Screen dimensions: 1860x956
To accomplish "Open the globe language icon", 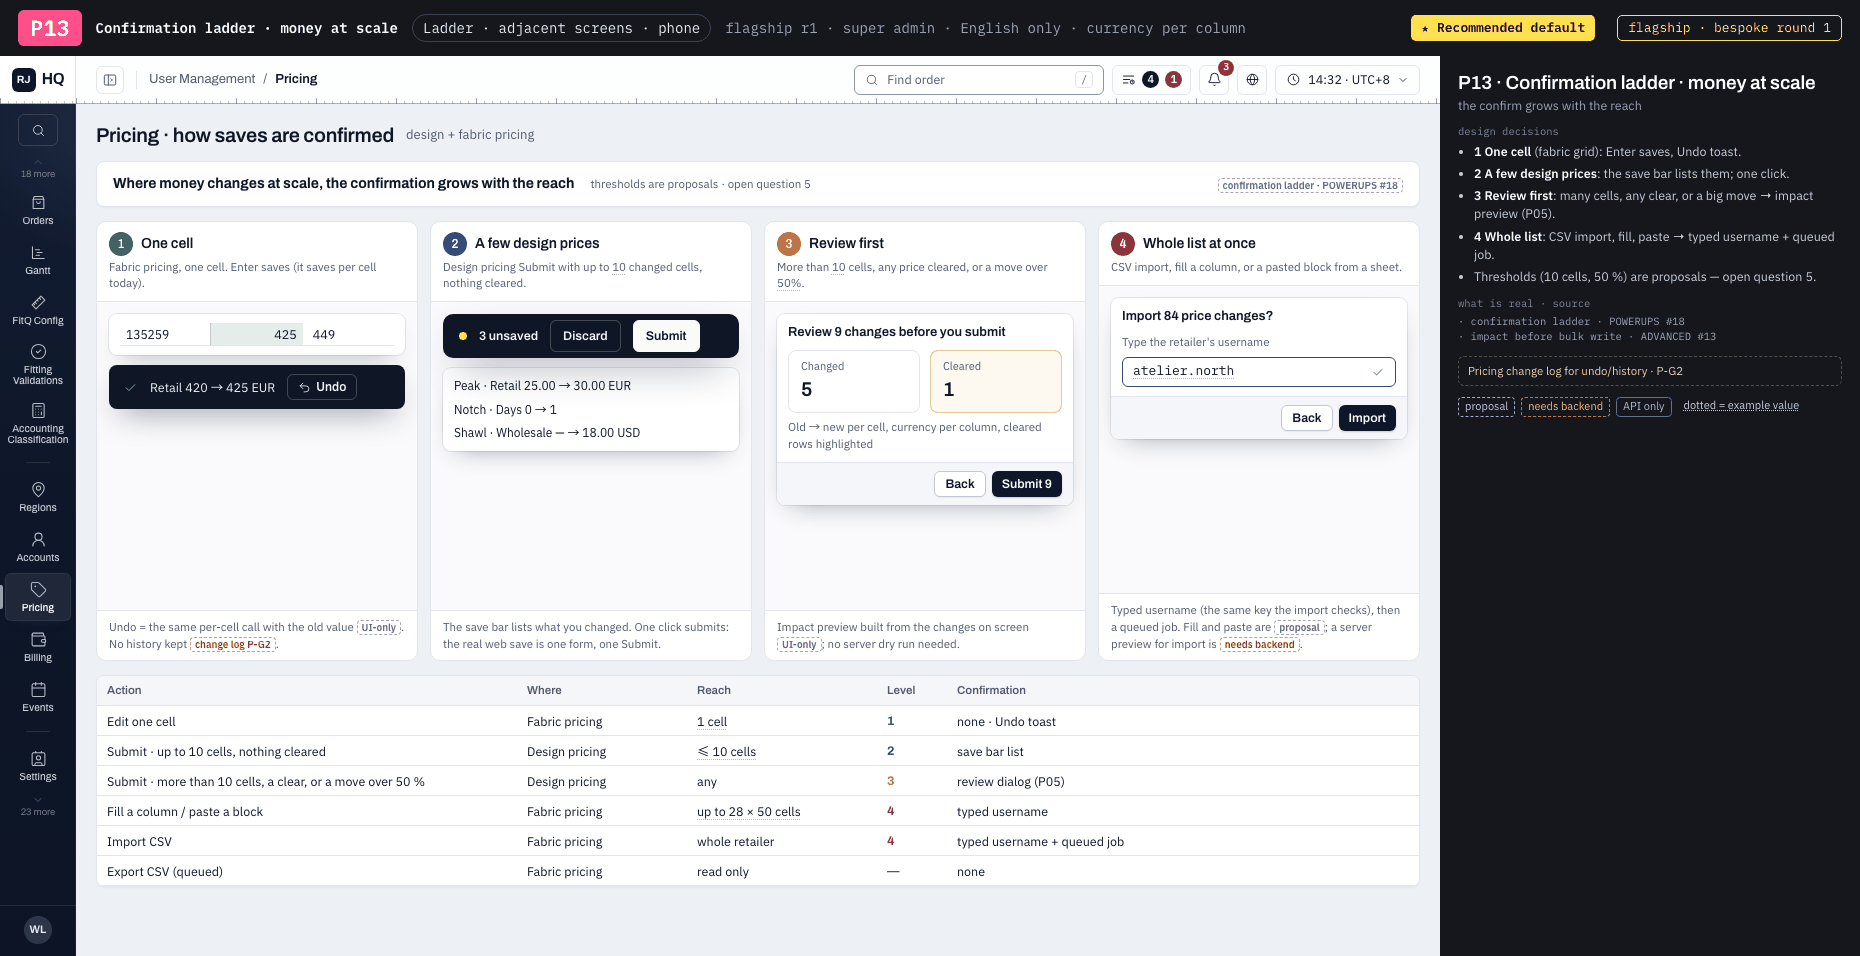I will pos(1252,80).
